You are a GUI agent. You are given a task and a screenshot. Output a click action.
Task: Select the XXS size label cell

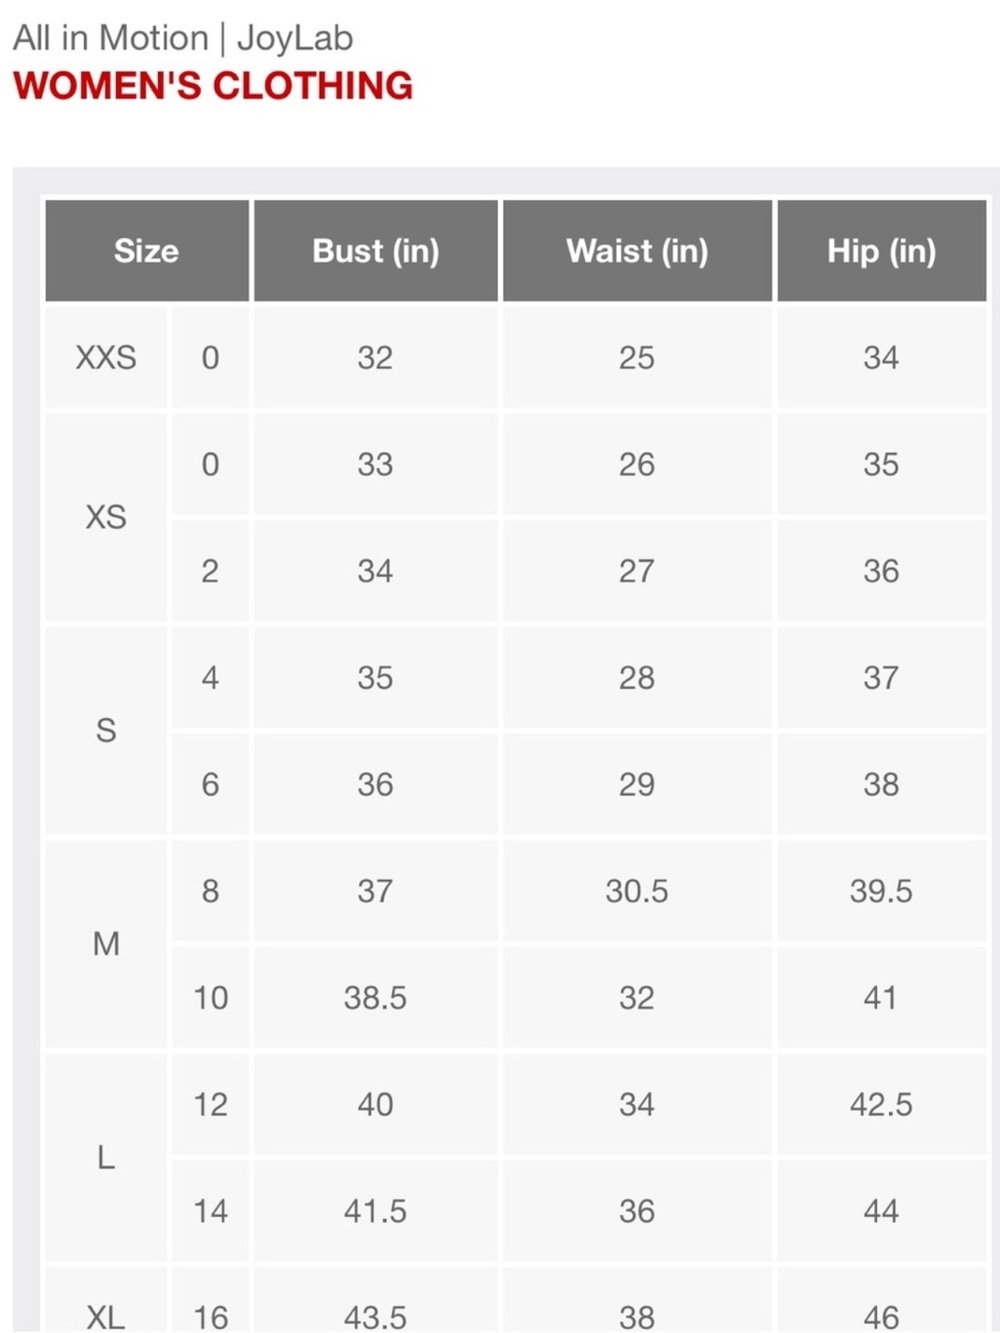106,358
